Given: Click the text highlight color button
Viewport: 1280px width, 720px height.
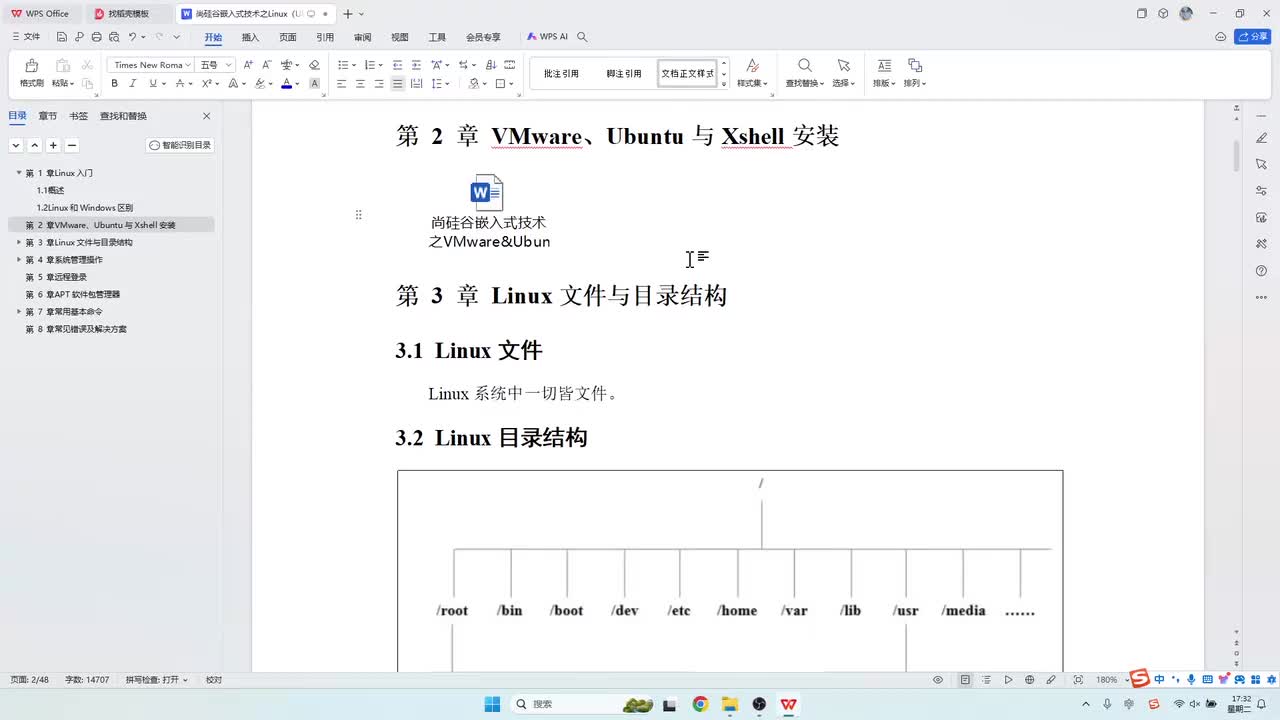Looking at the screenshot, I should tap(259, 84).
